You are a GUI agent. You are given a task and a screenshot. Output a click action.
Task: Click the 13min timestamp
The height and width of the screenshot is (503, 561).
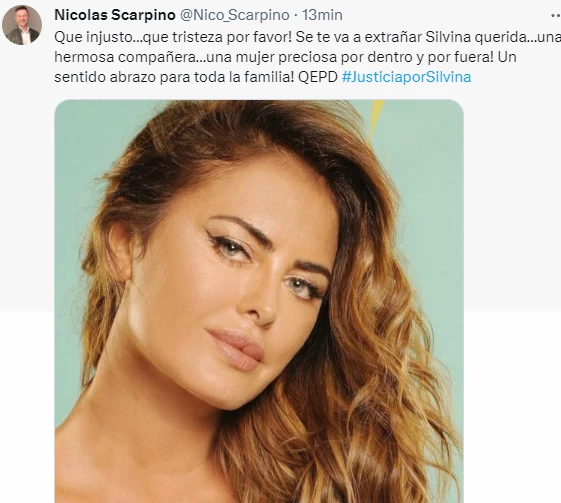click(322, 15)
